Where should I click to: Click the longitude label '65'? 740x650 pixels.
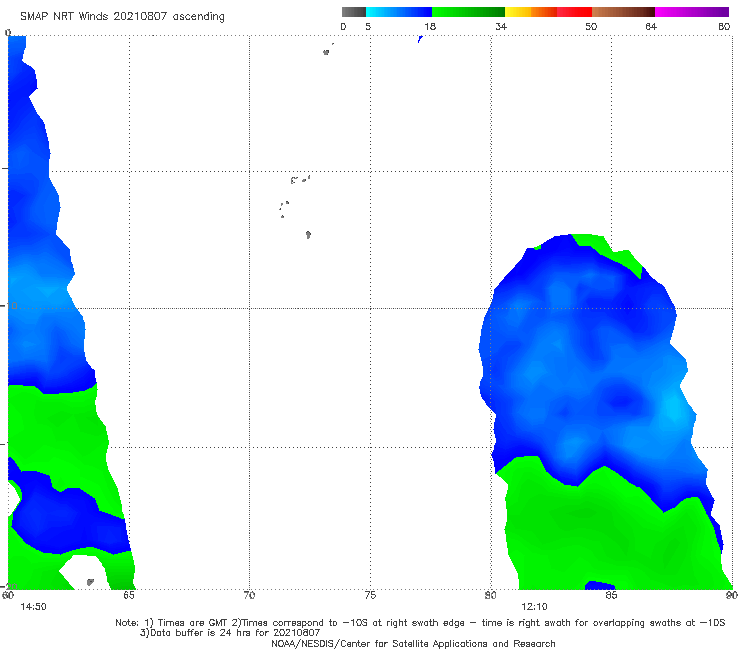click(129, 595)
